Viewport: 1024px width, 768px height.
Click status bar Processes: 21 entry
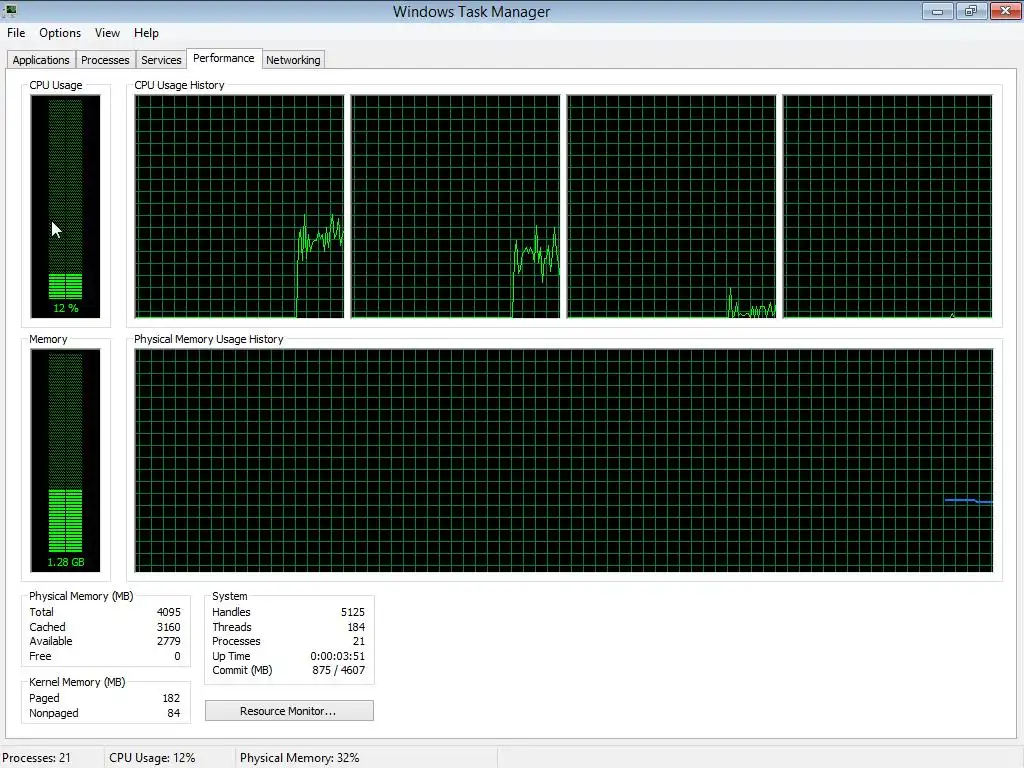pos(37,758)
